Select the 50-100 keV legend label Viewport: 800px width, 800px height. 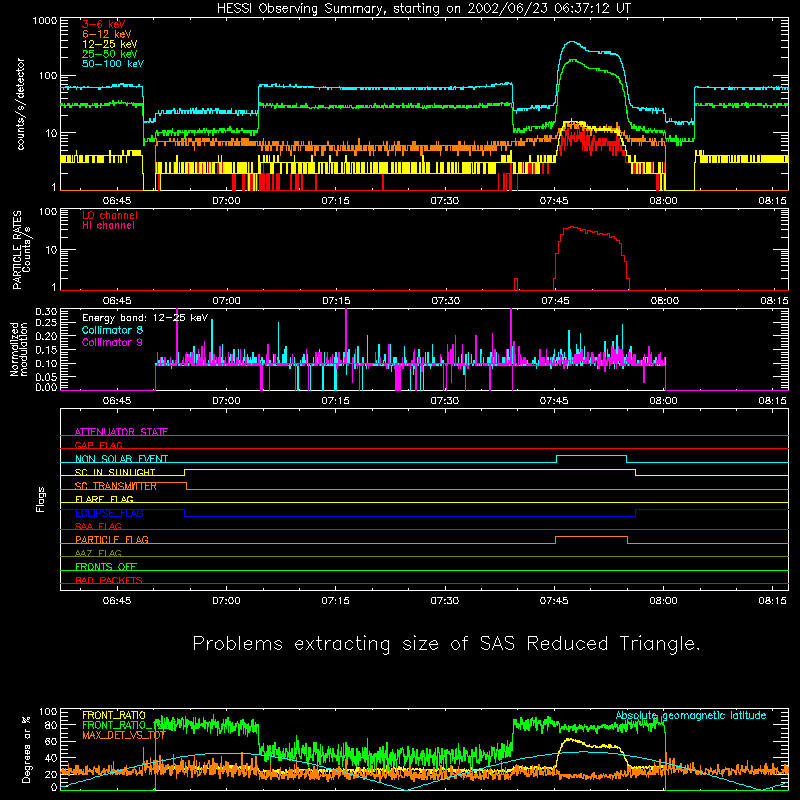click(113, 64)
